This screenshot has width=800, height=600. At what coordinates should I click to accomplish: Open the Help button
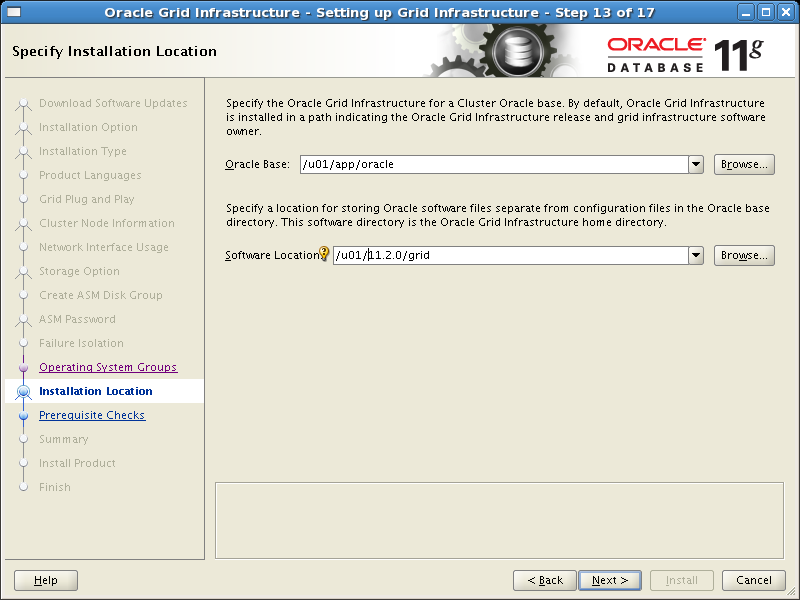pos(46,580)
